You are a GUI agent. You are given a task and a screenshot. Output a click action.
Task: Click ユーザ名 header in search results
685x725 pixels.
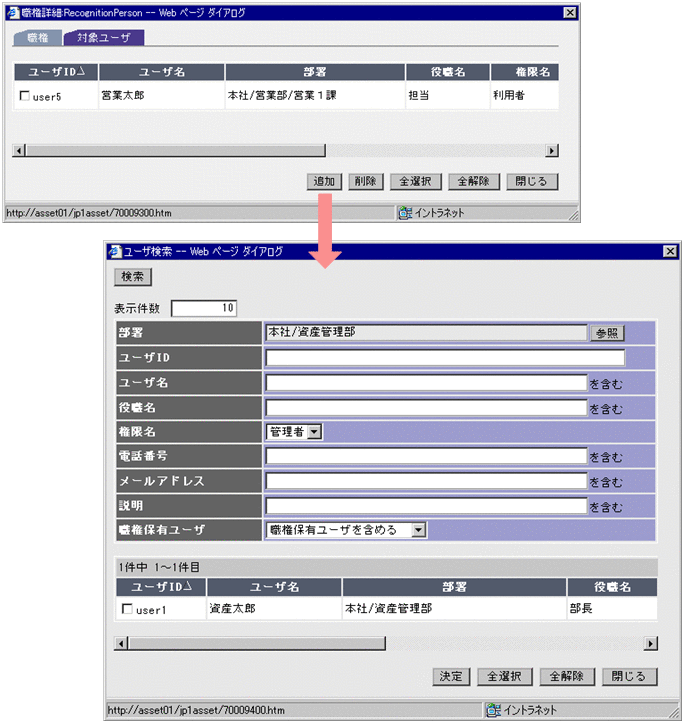click(274, 587)
